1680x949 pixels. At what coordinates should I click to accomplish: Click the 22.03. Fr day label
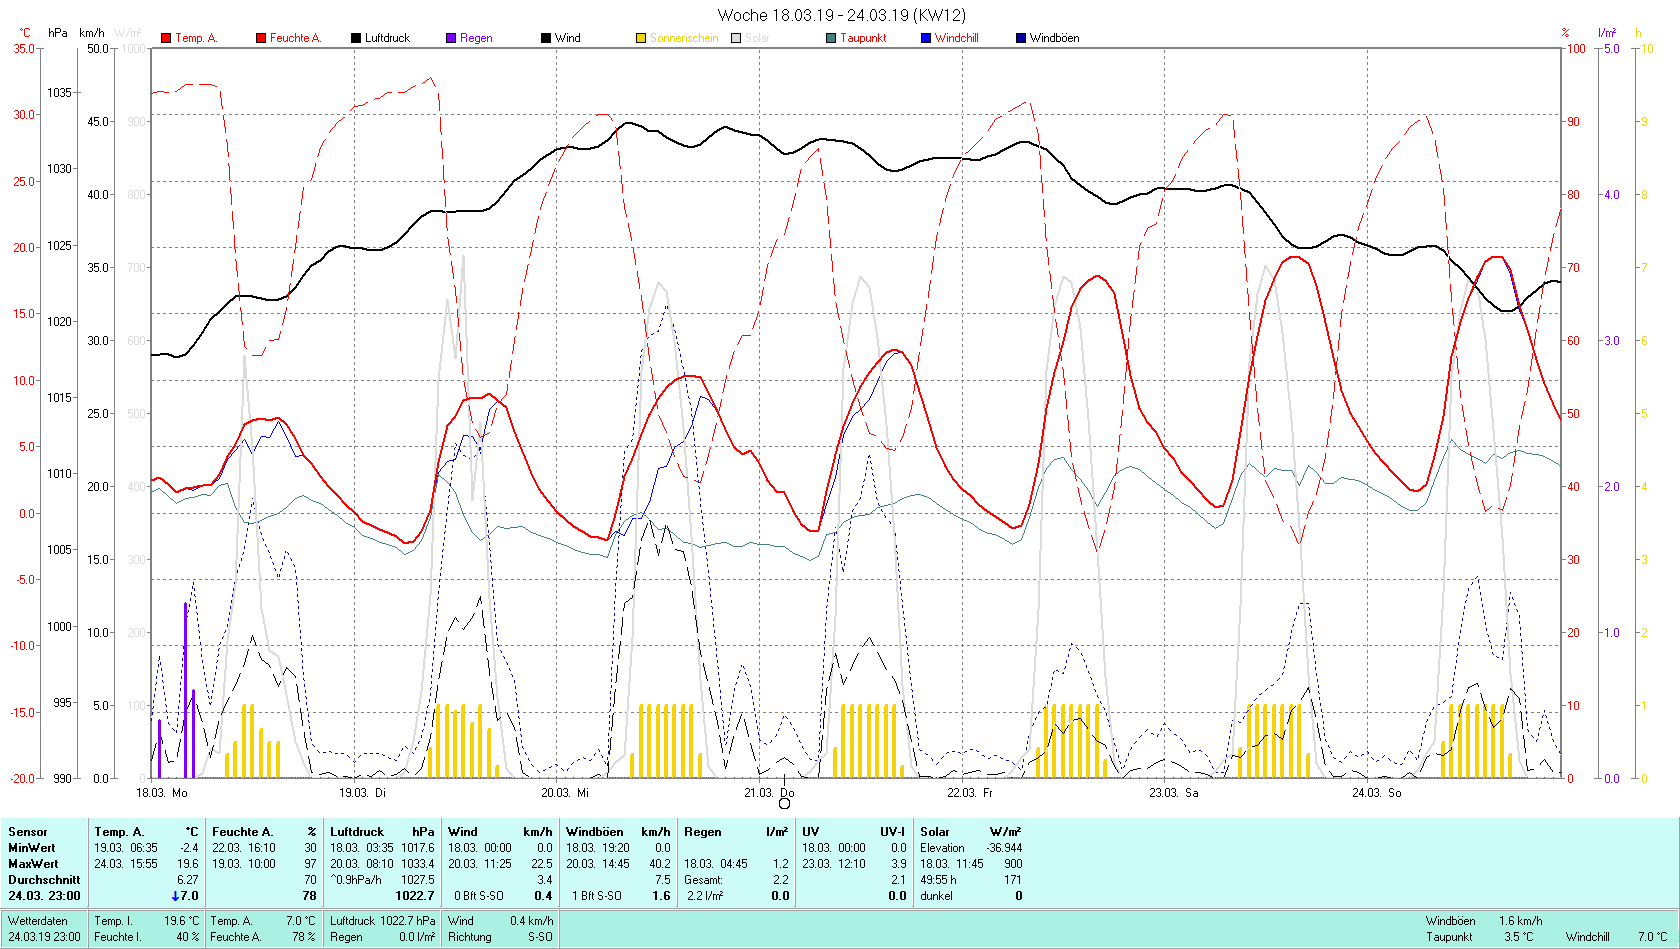pyautogui.click(x=970, y=793)
